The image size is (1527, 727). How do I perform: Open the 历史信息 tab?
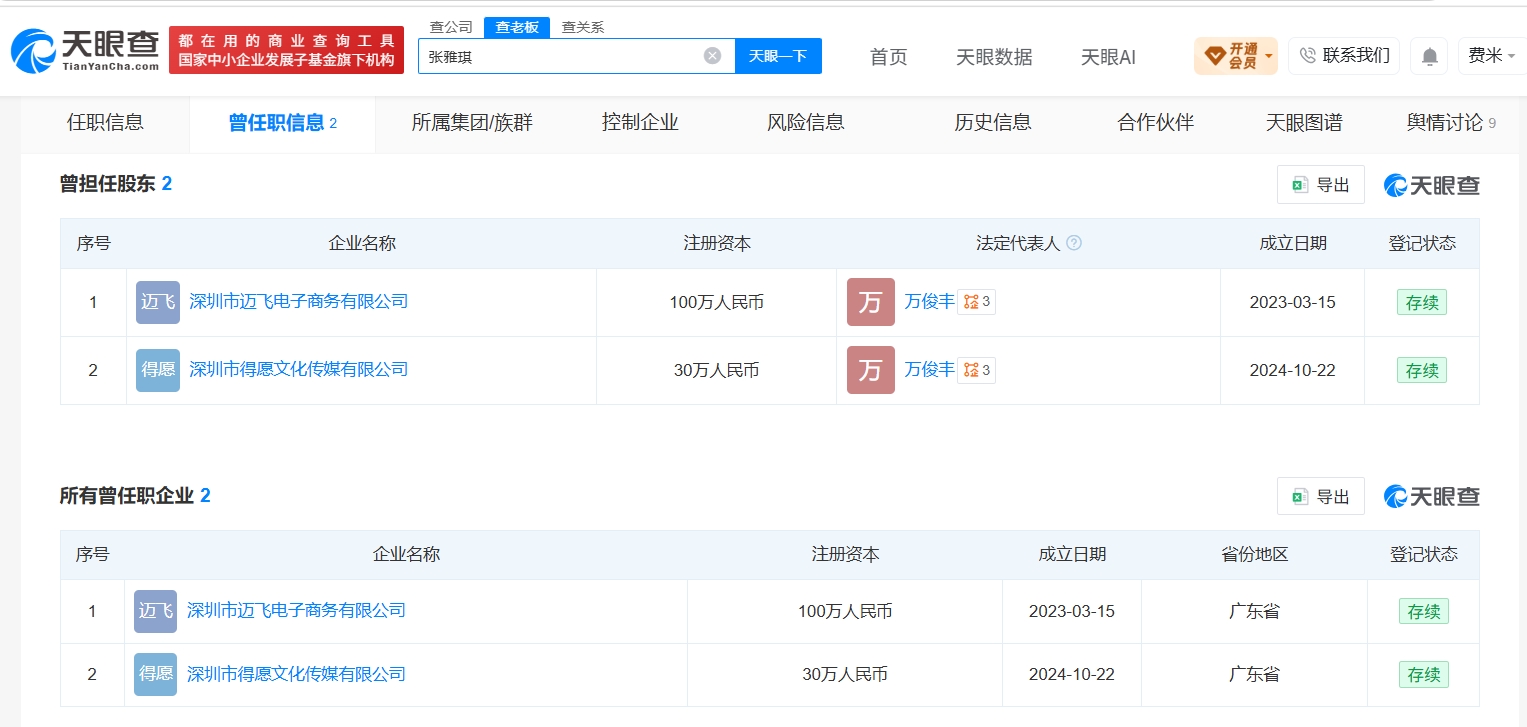[x=993, y=123]
